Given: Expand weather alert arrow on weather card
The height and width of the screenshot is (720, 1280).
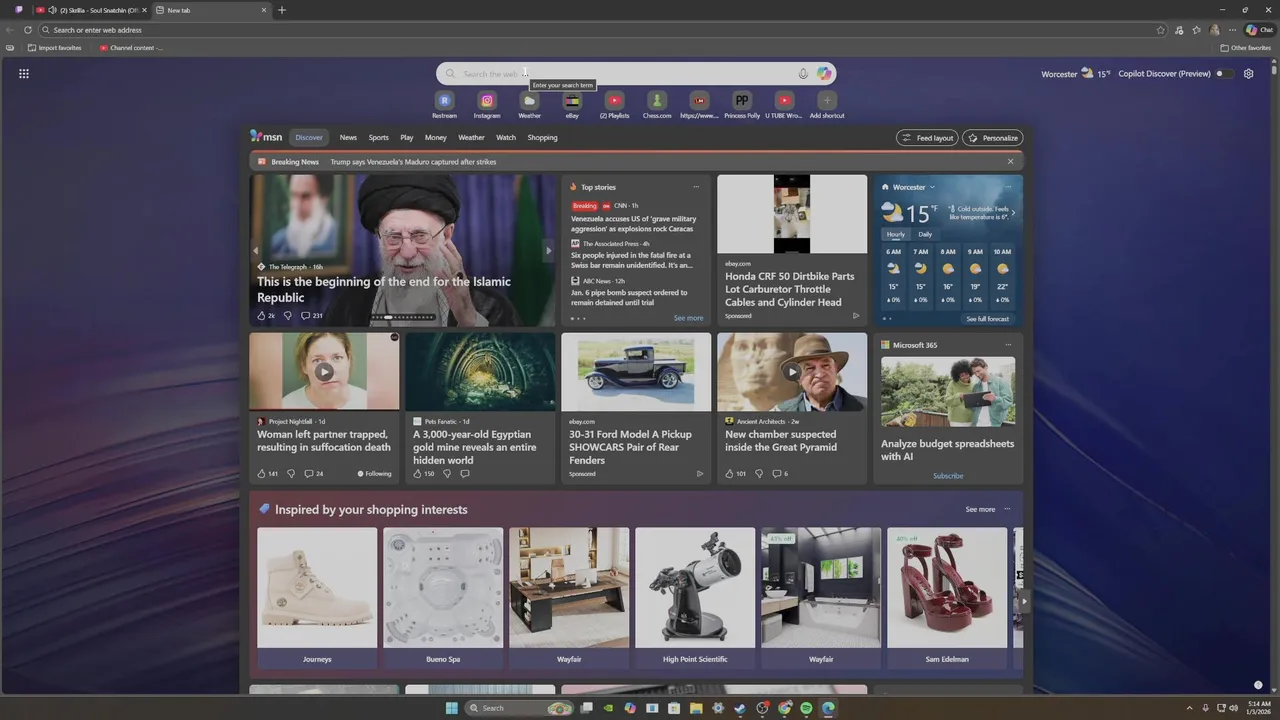Looking at the screenshot, I should [1013, 212].
